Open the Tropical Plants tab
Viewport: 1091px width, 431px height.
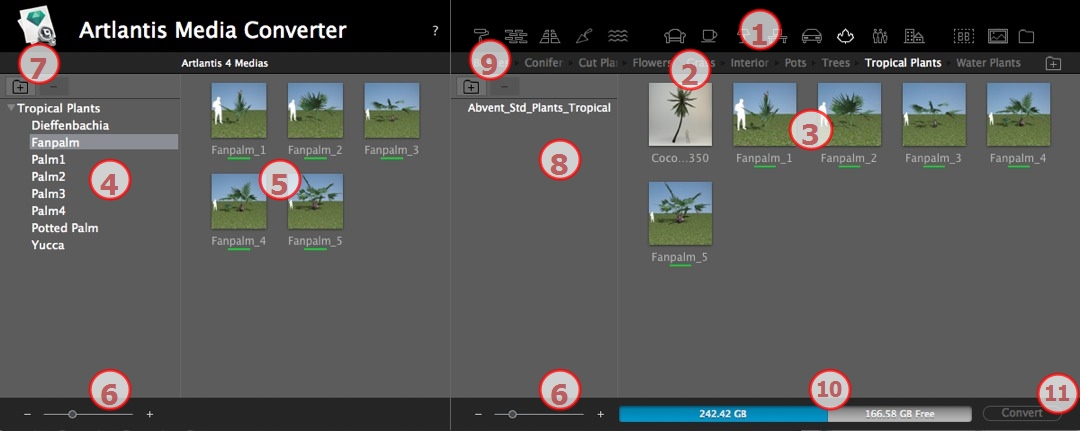pos(903,63)
